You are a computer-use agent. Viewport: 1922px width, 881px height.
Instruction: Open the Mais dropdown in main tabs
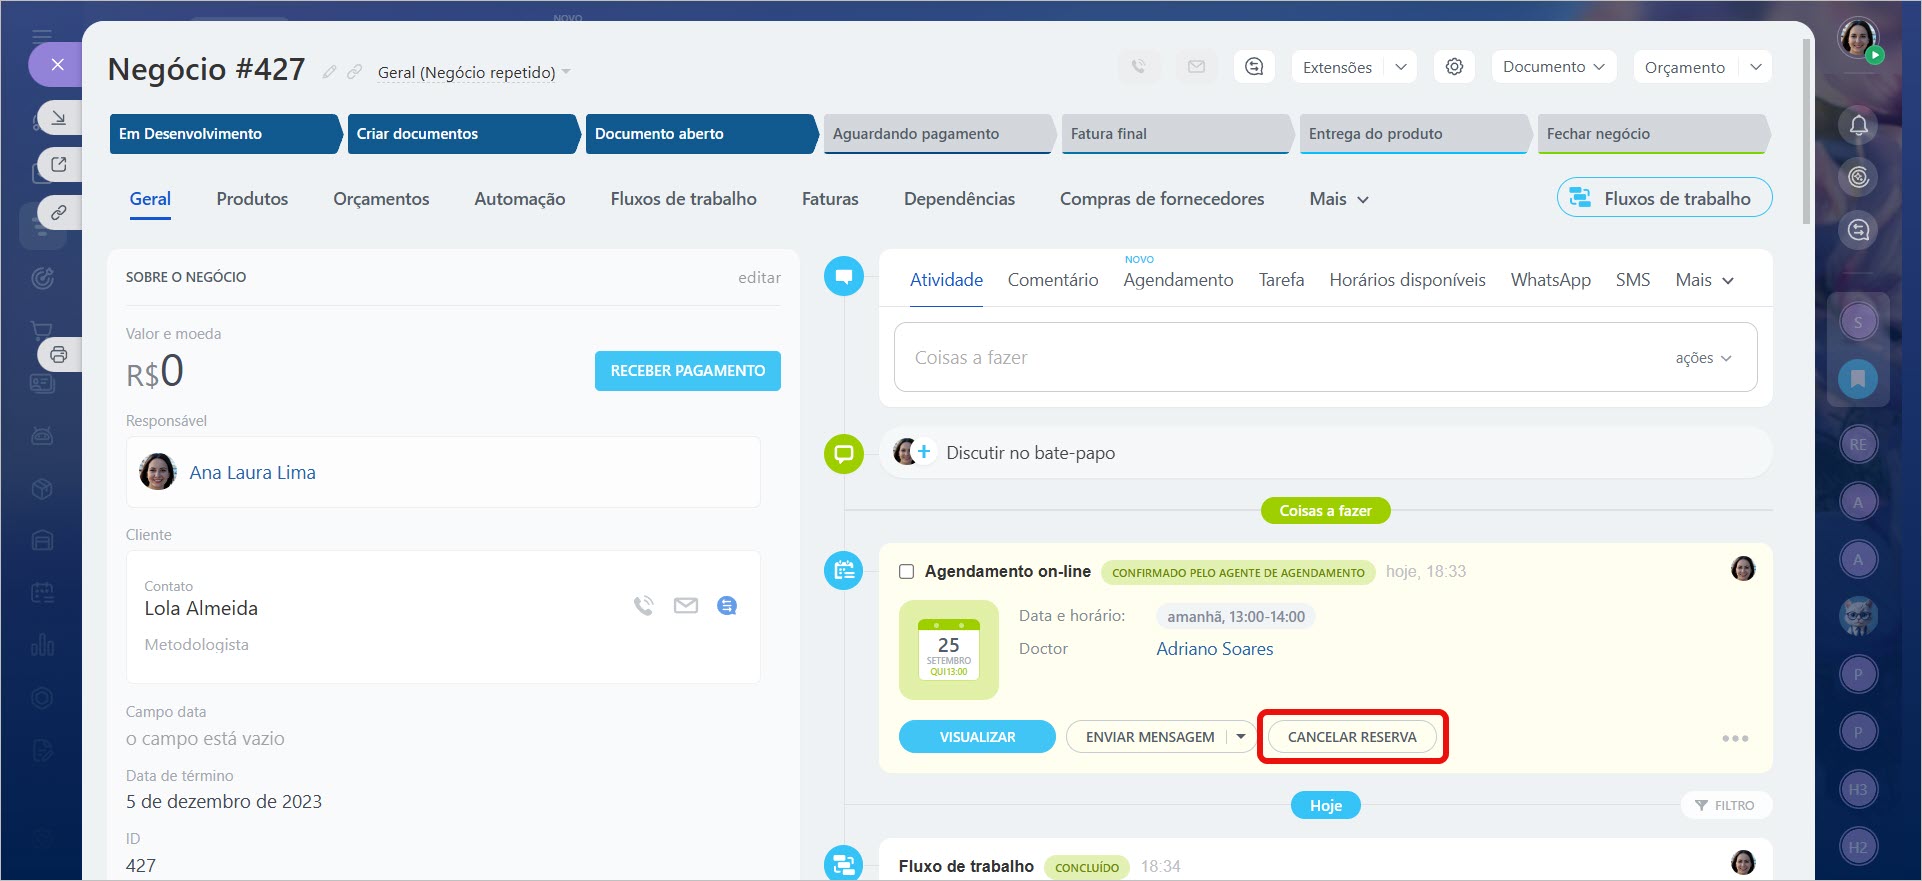1338,199
